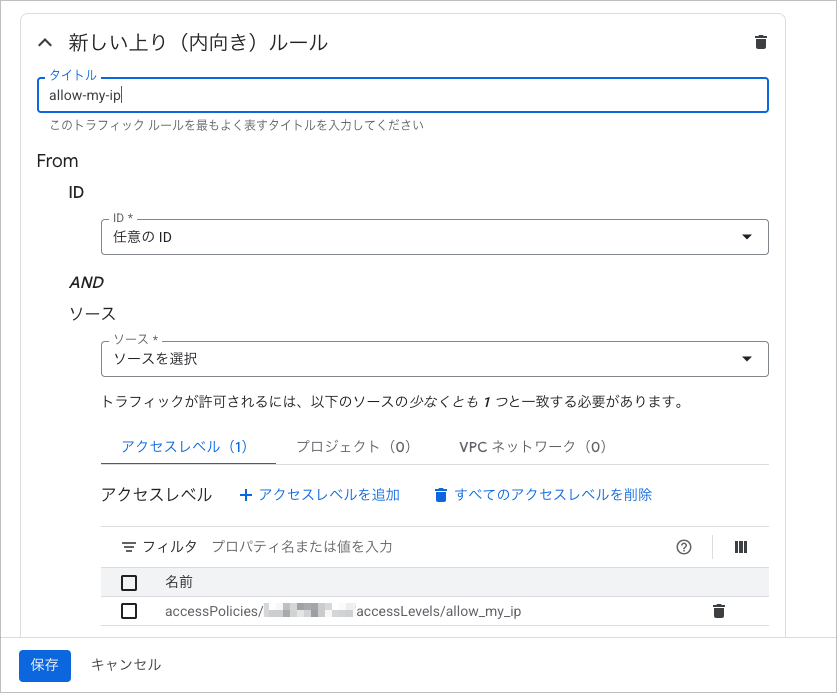Delete the new ingress rule via trash icon
Image resolution: width=837 pixels, height=693 pixels.
[760, 42]
